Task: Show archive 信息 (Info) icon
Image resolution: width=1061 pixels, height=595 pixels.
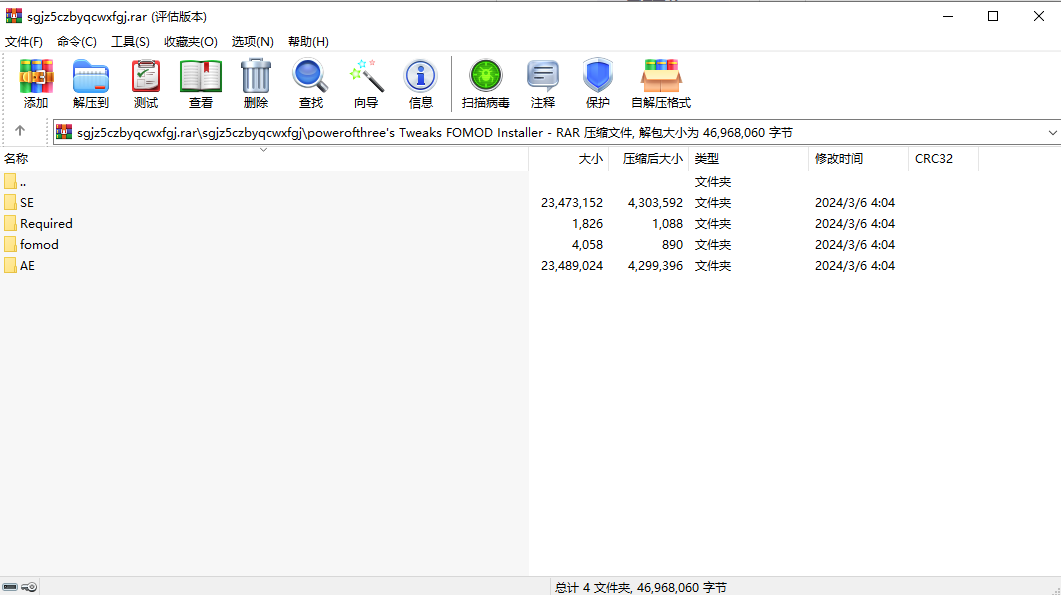Action: tap(420, 83)
